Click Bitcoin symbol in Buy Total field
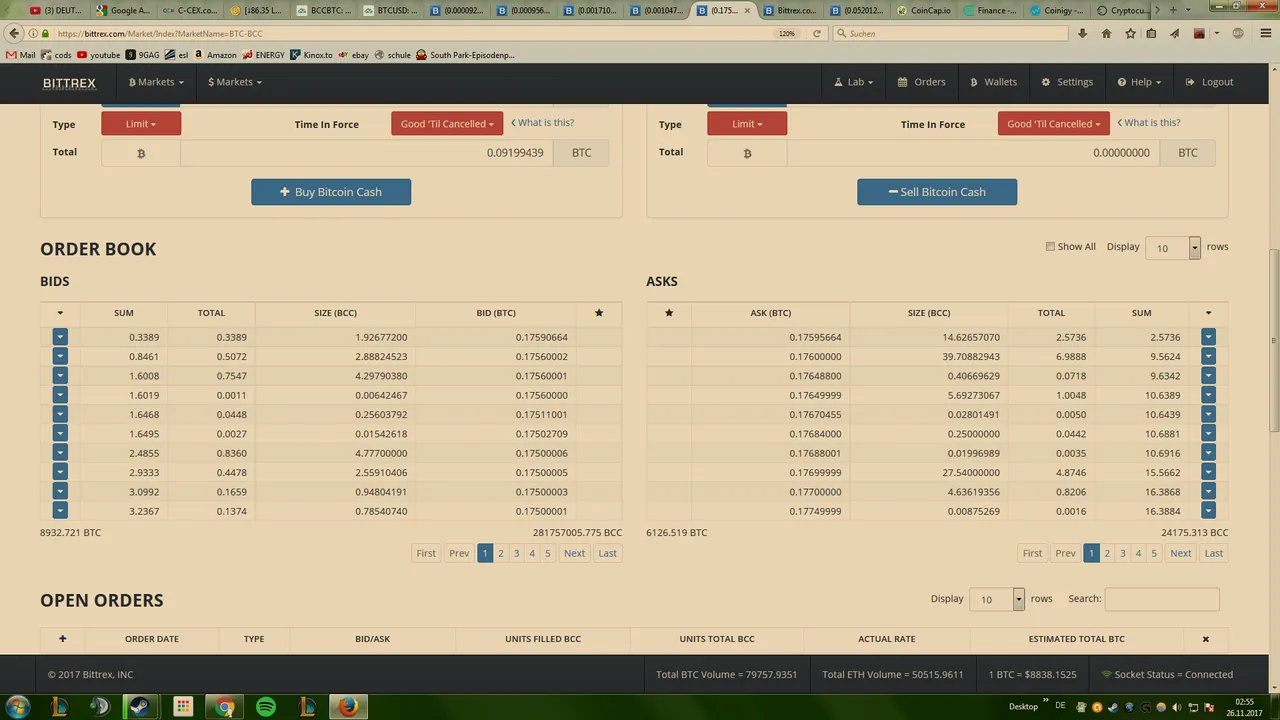The image size is (1280, 720). pos(141,153)
